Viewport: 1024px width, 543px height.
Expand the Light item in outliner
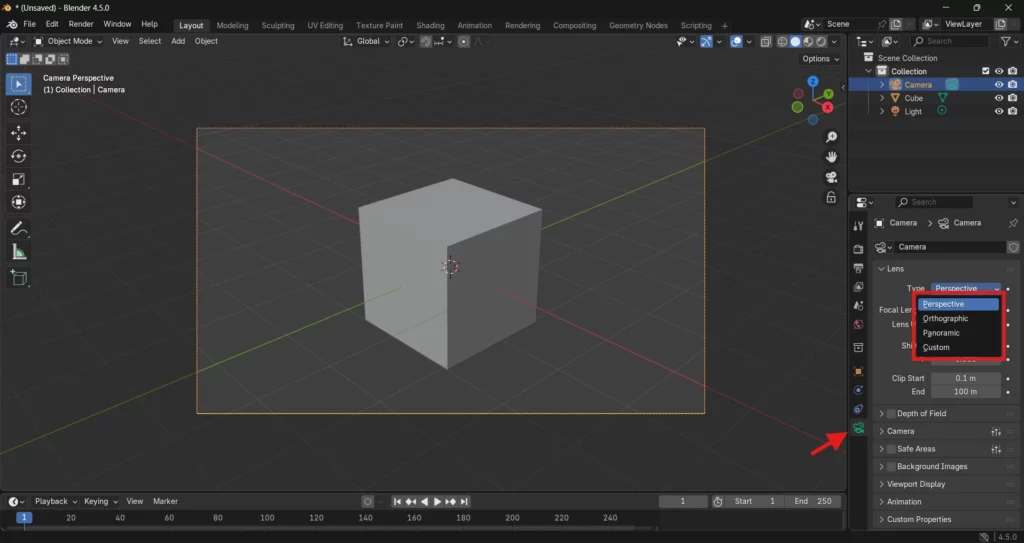(x=882, y=112)
